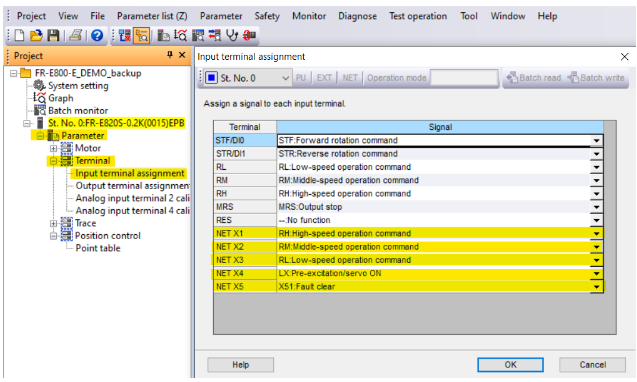Expand the Trace tree node

[x=53, y=223]
